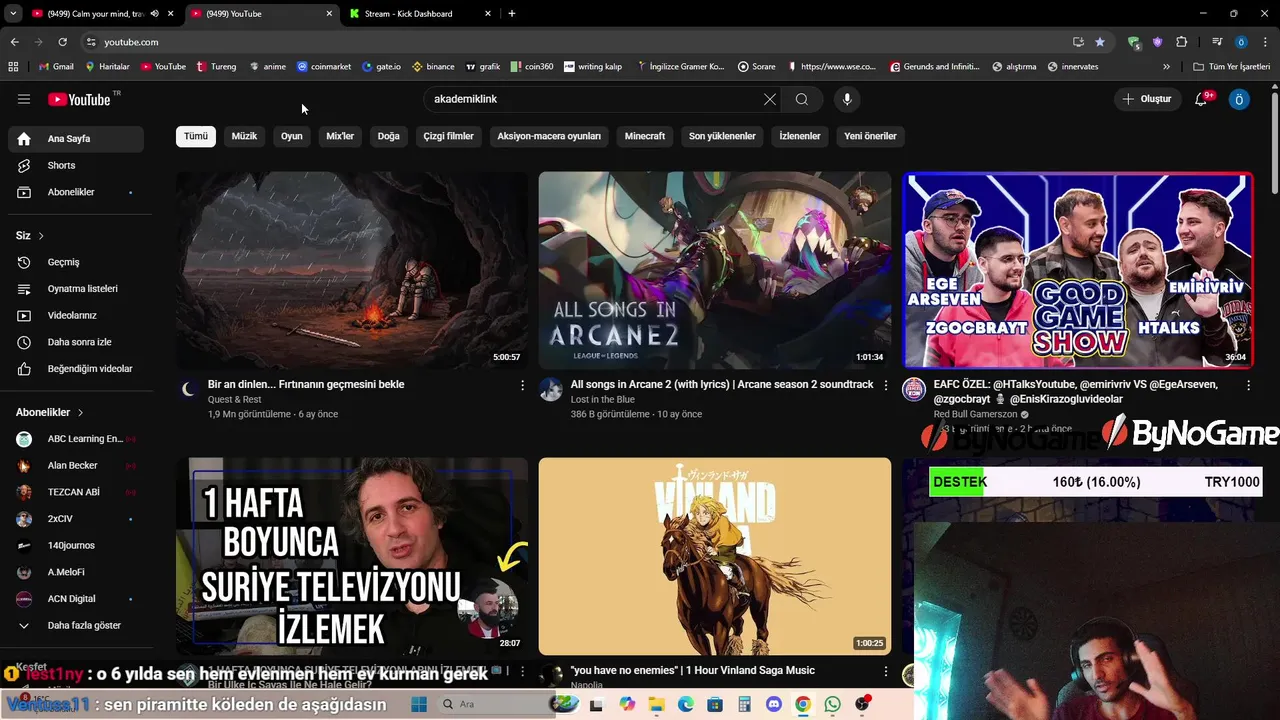This screenshot has width=1280, height=720.
Task: Open the TEZCAN ABİ subscription
Action: (x=76, y=492)
